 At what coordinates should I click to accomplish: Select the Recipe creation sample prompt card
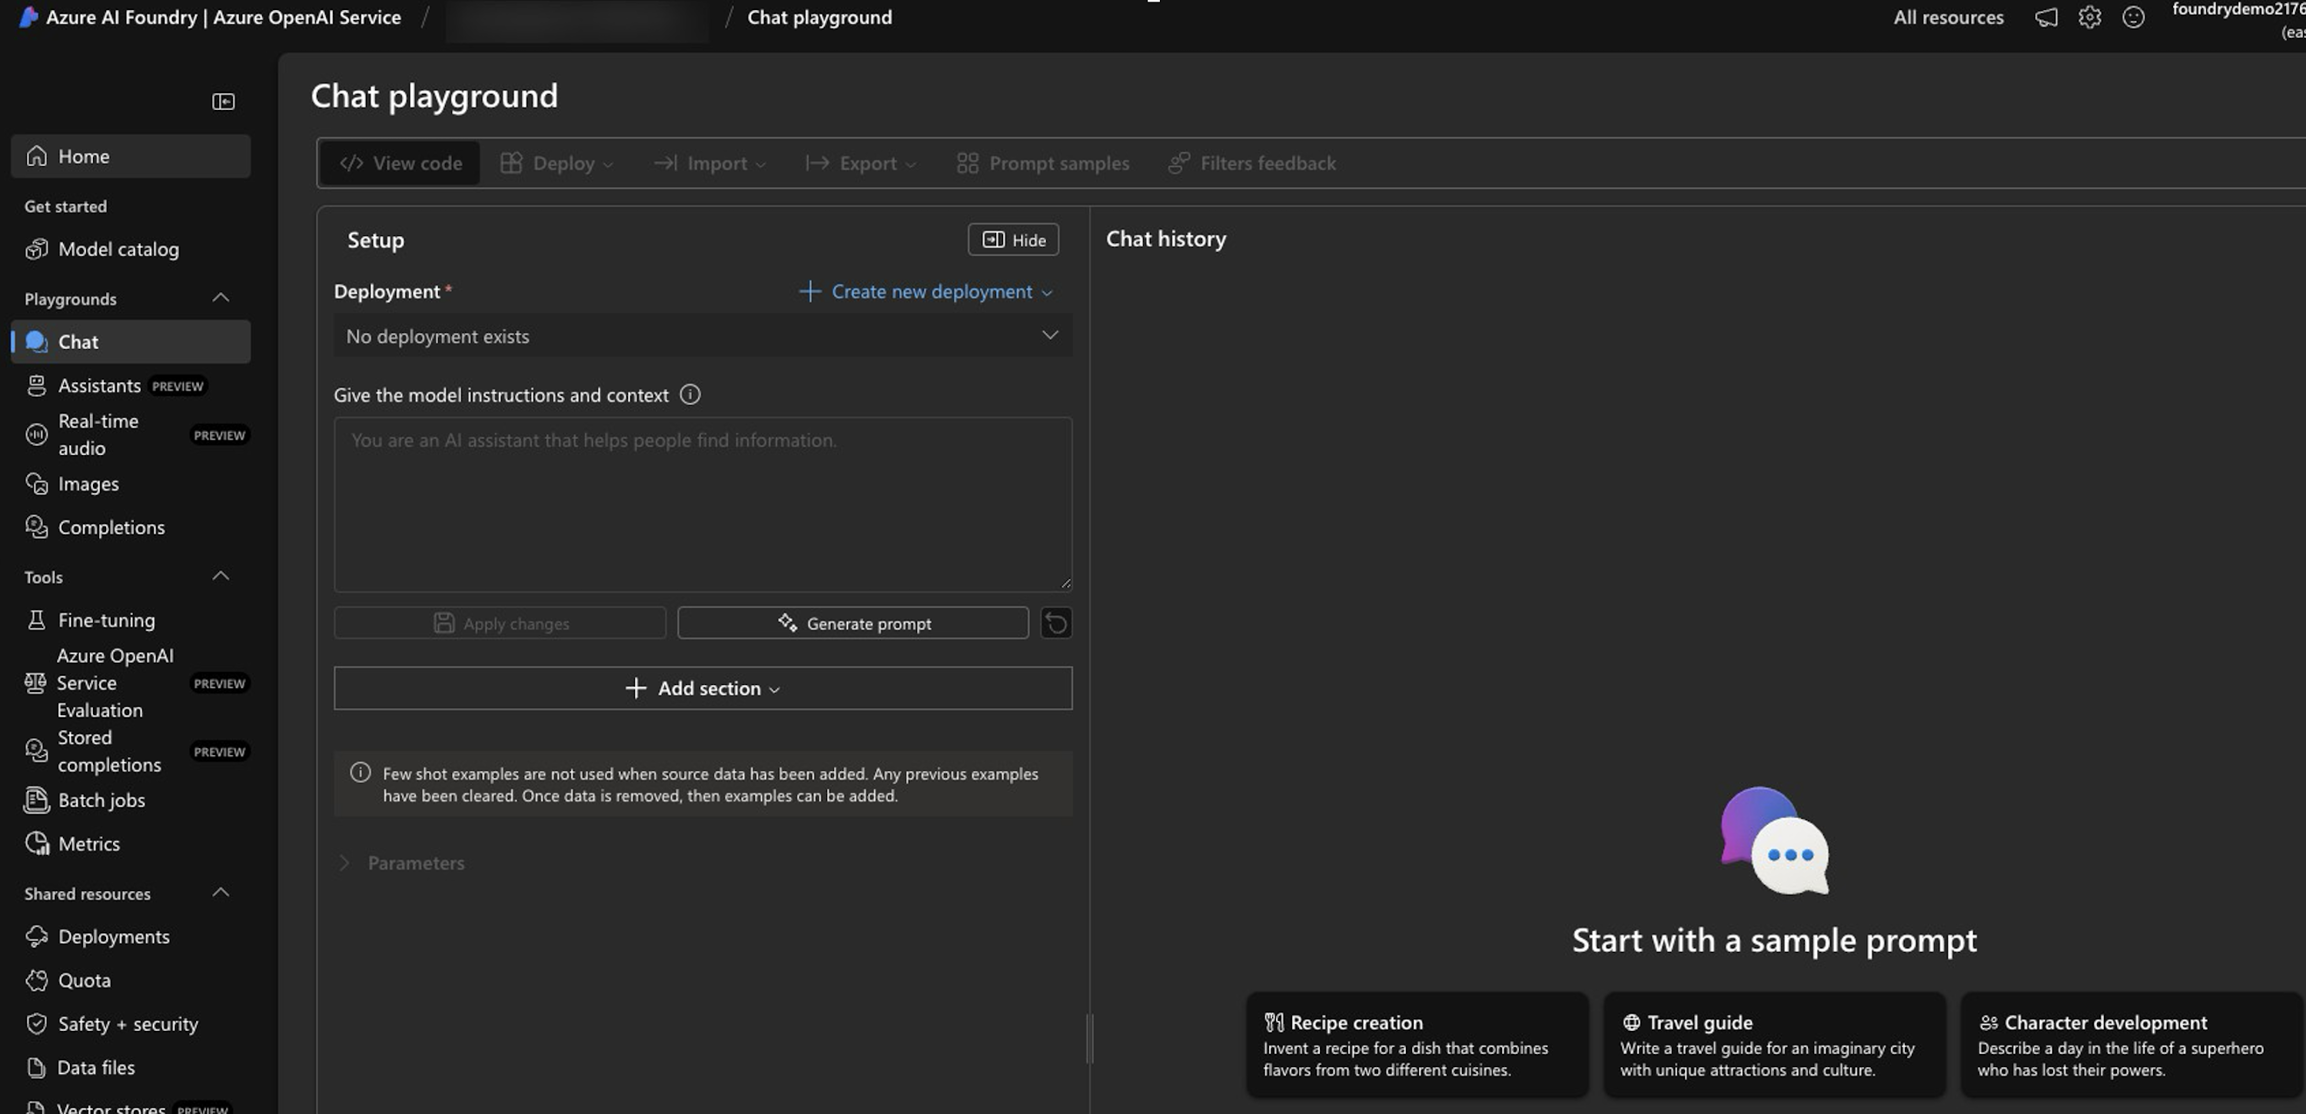click(x=1417, y=1045)
